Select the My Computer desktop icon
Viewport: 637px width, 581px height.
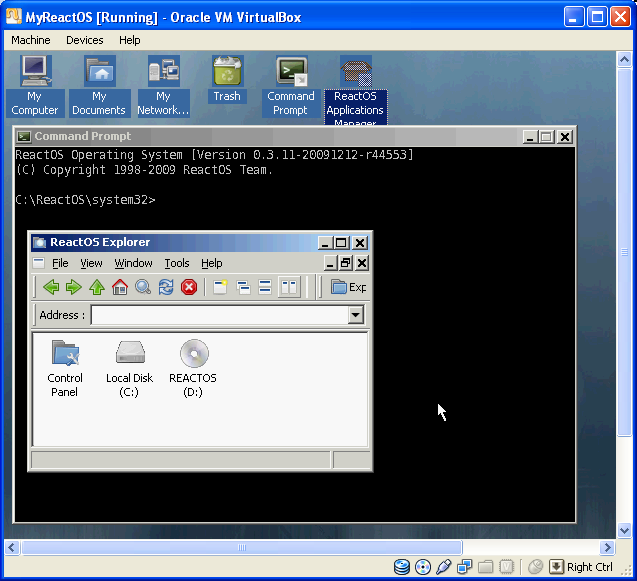tap(35, 86)
